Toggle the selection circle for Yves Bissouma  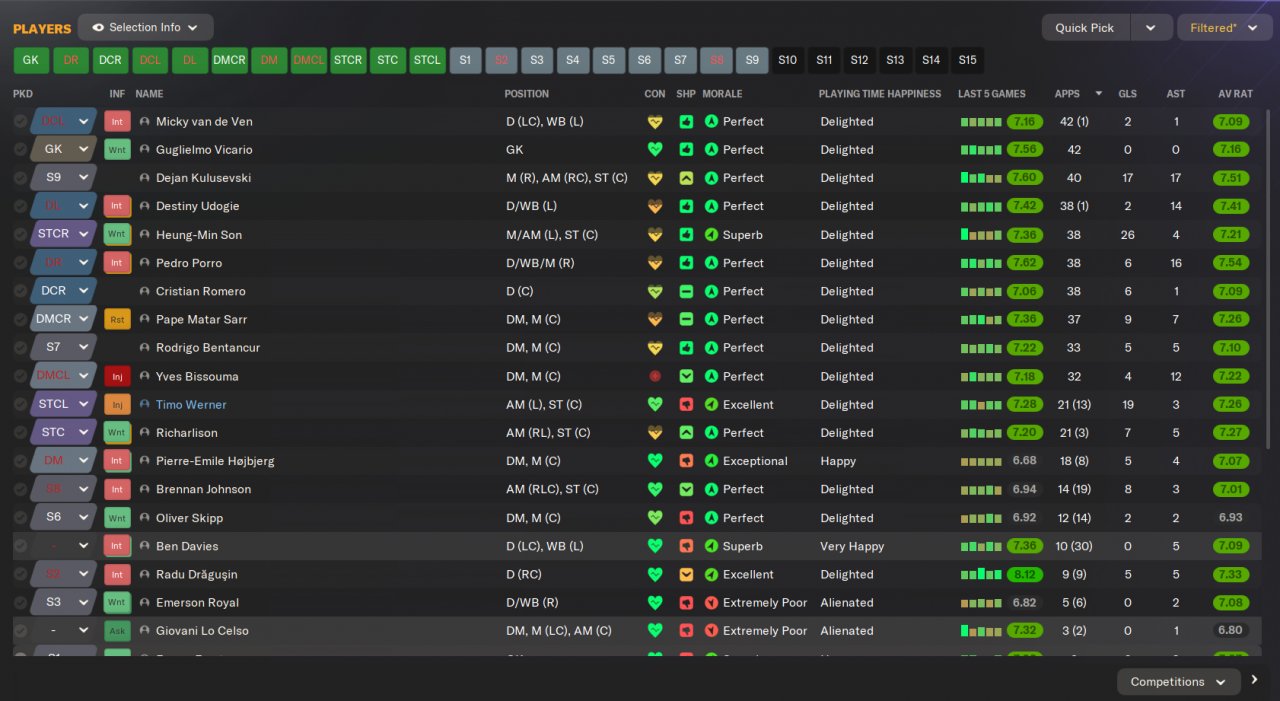pyautogui.click(x=20, y=377)
